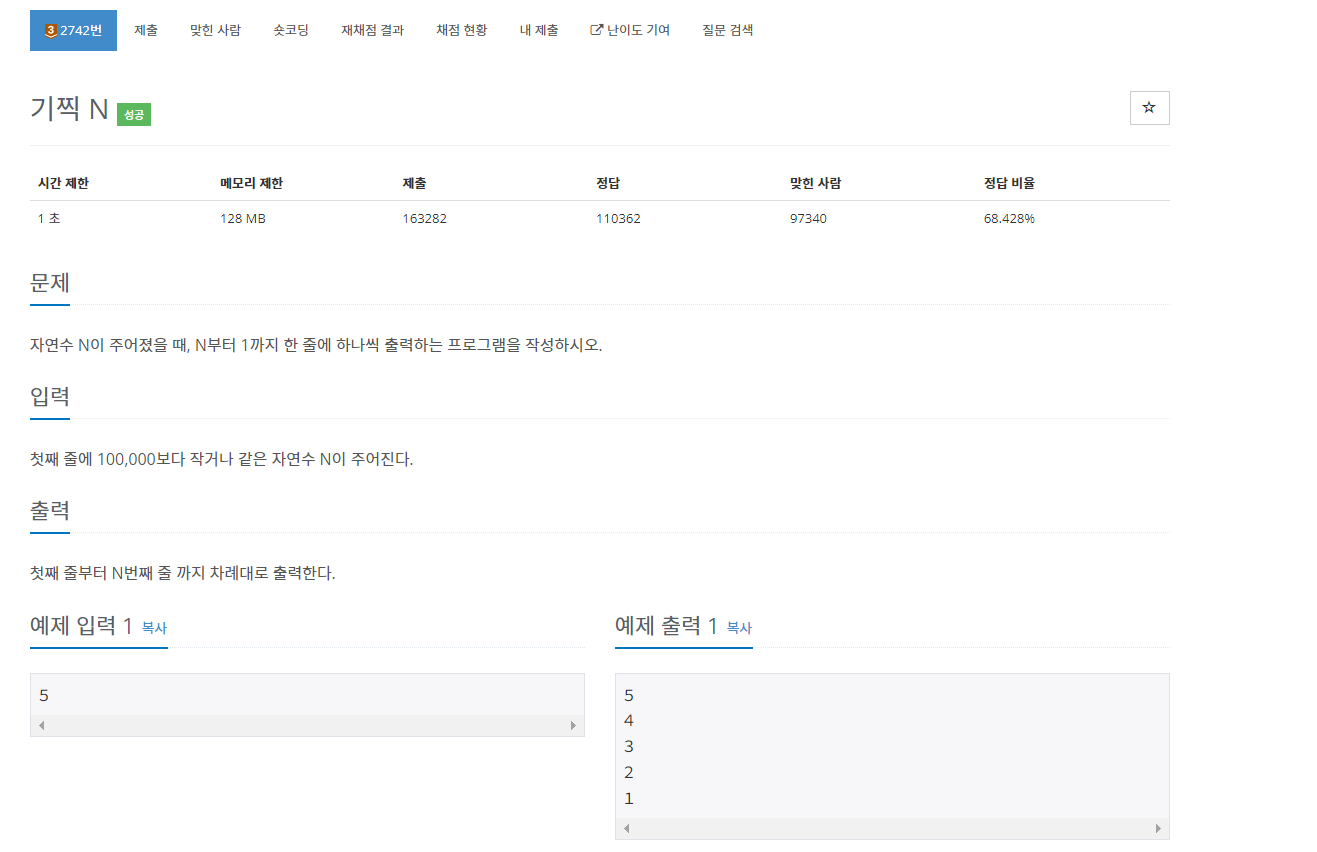The height and width of the screenshot is (852, 1317).
Task: Open the 채점 현황 tab
Action: [462, 30]
